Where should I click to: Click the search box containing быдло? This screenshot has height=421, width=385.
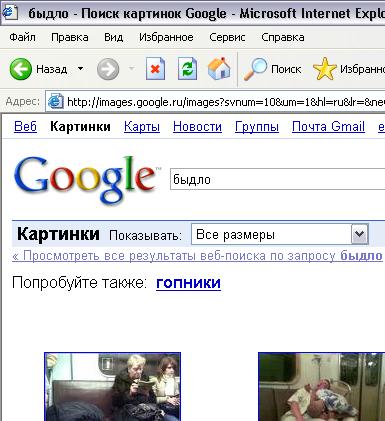(277, 179)
